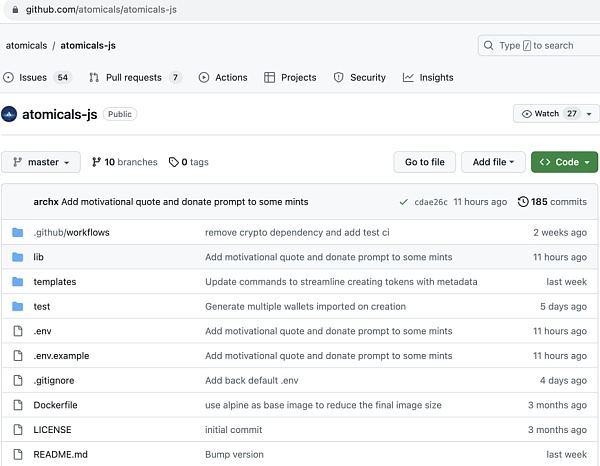Click the atomicals-js repository avatar icon
The image size is (600, 466).
click(x=10, y=114)
